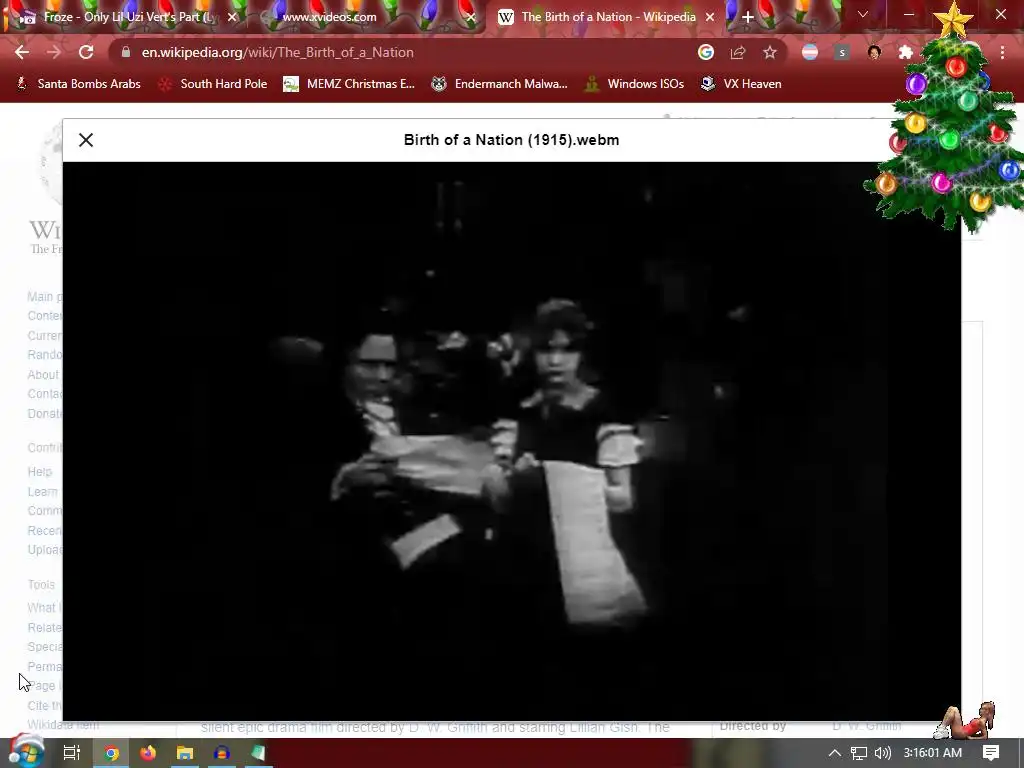
Task: Open the gray S extension icon
Action: coord(842,52)
